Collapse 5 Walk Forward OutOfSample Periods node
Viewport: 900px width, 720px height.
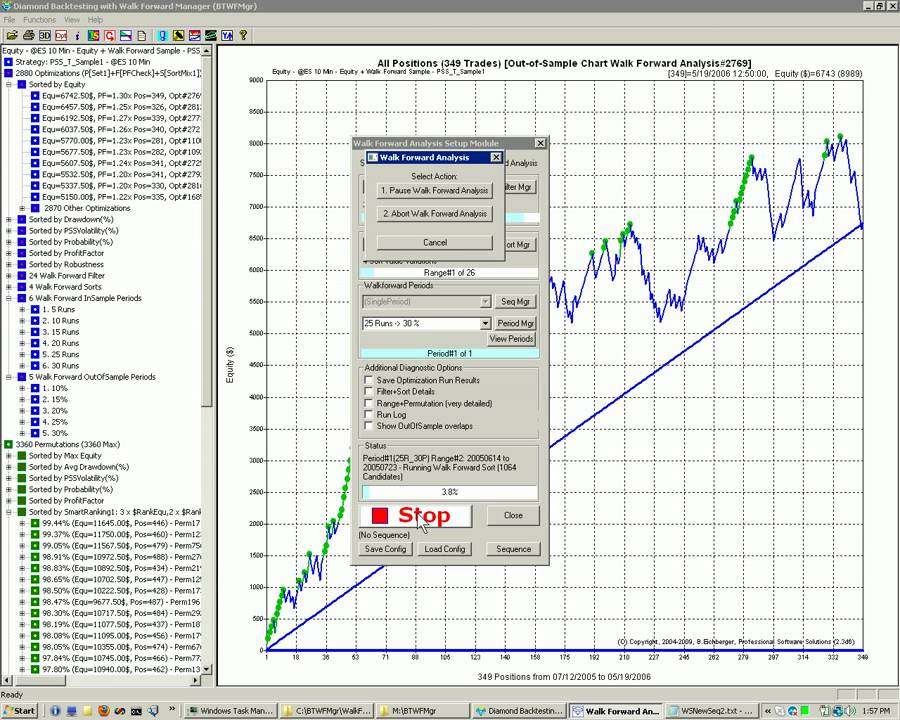coord(9,377)
